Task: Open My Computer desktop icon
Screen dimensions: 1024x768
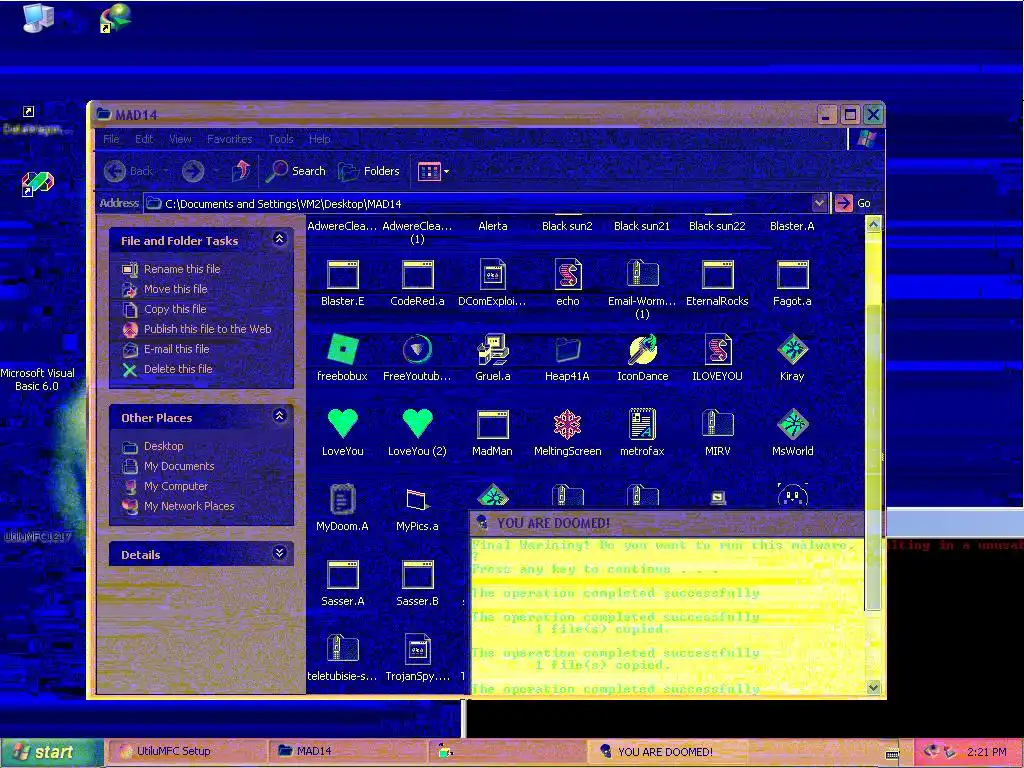Action: coord(38,17)
